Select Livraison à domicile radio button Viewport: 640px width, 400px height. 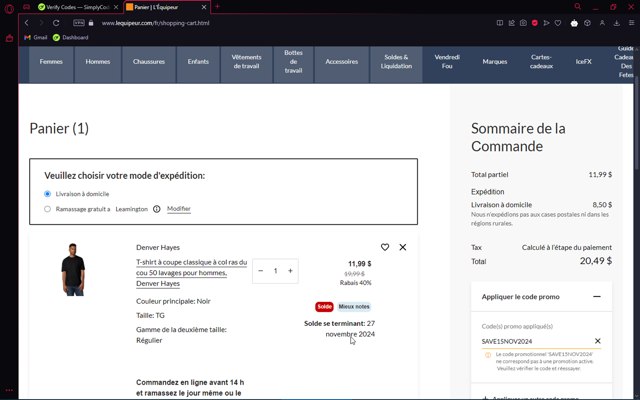47,194
